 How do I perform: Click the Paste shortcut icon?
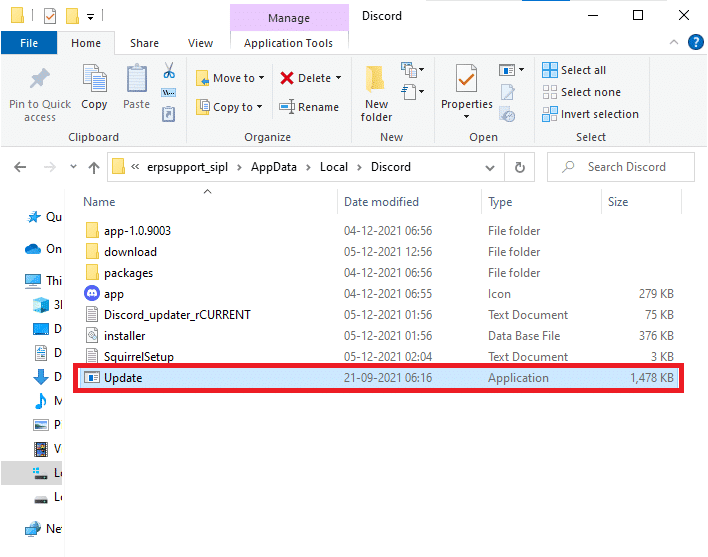click(x=168, y=113)
